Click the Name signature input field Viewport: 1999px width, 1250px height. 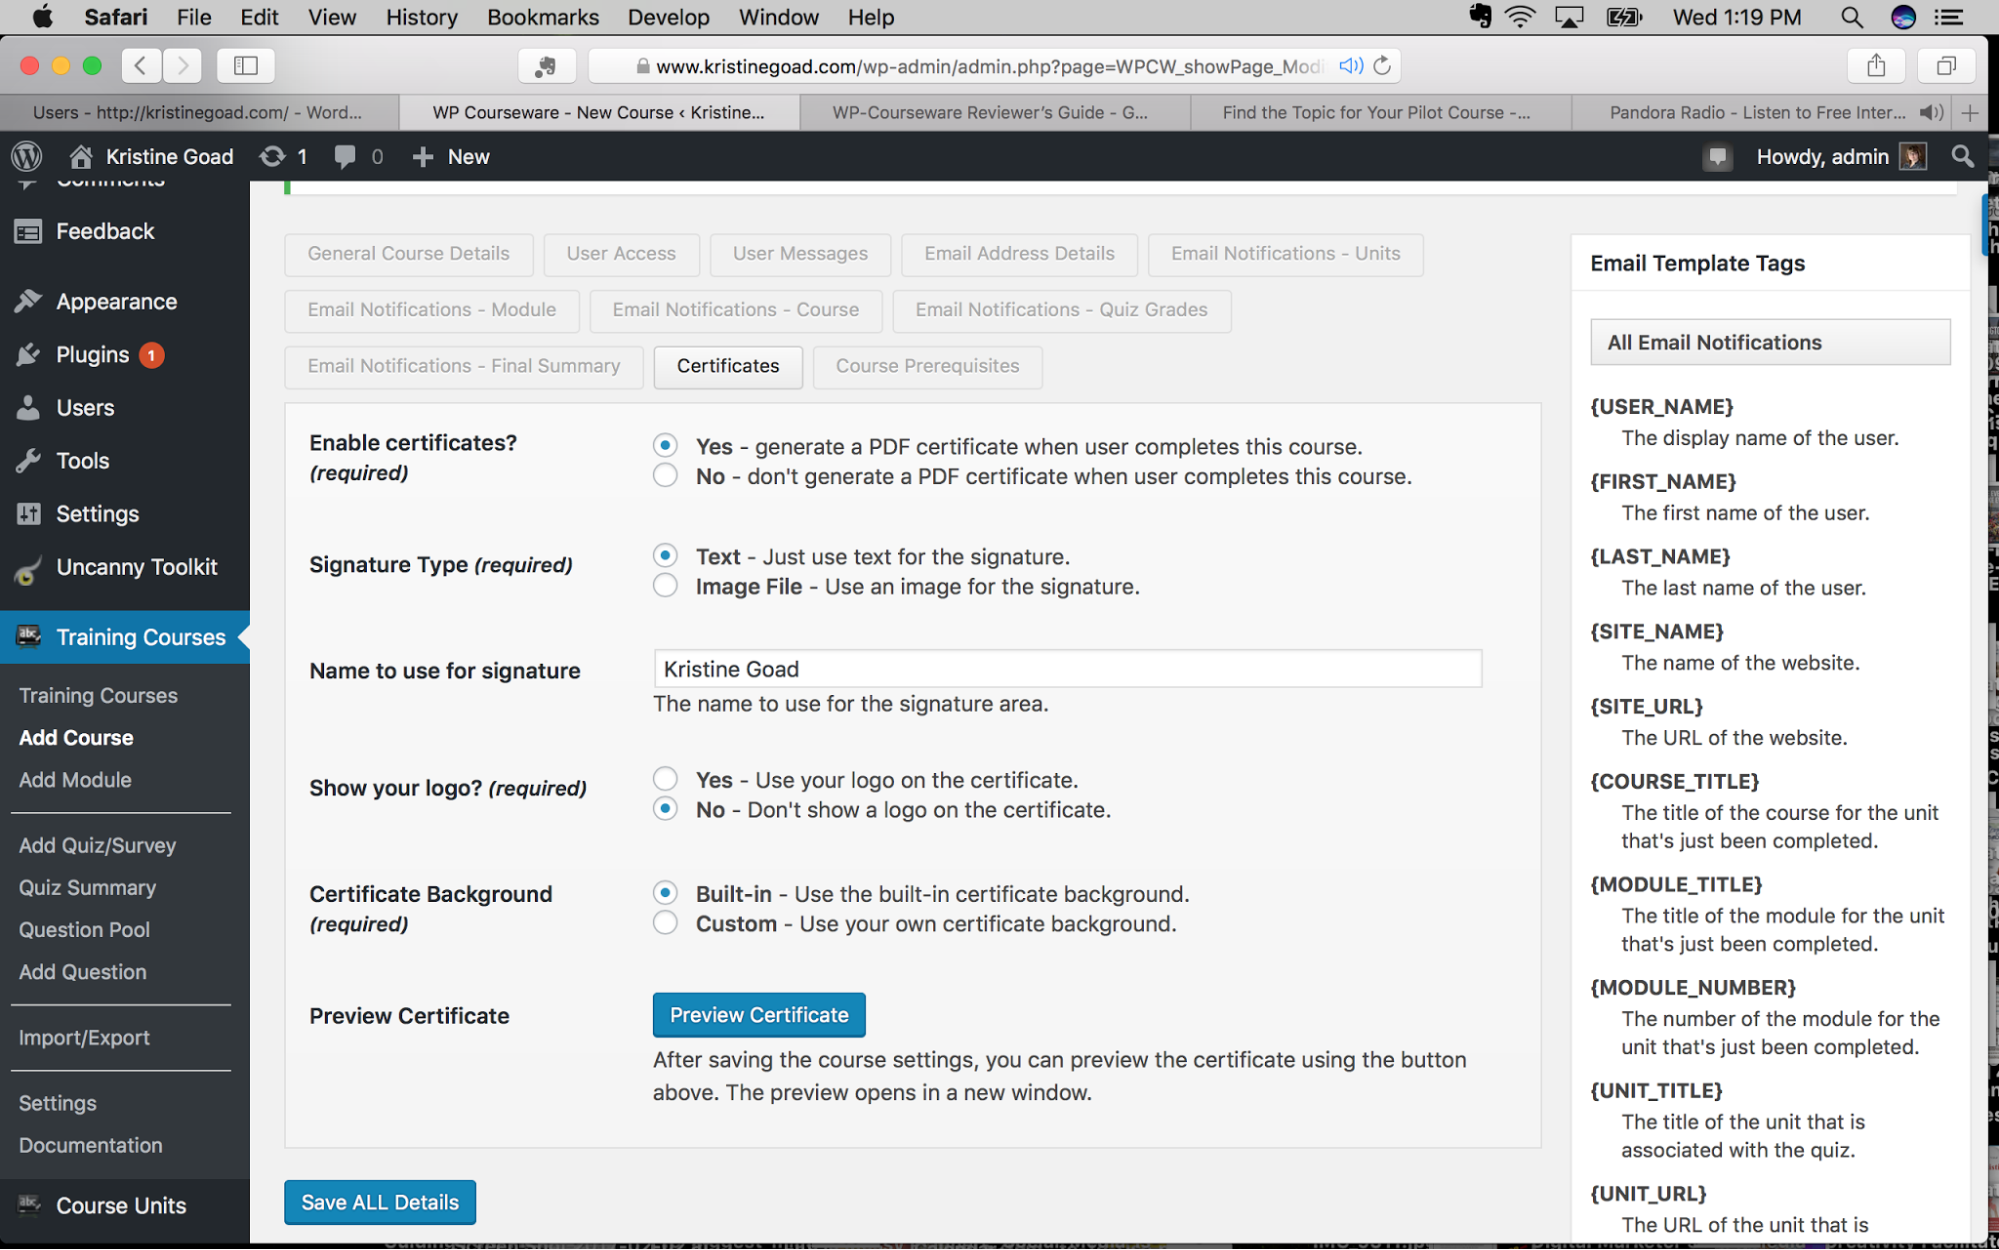point(1064,667)
